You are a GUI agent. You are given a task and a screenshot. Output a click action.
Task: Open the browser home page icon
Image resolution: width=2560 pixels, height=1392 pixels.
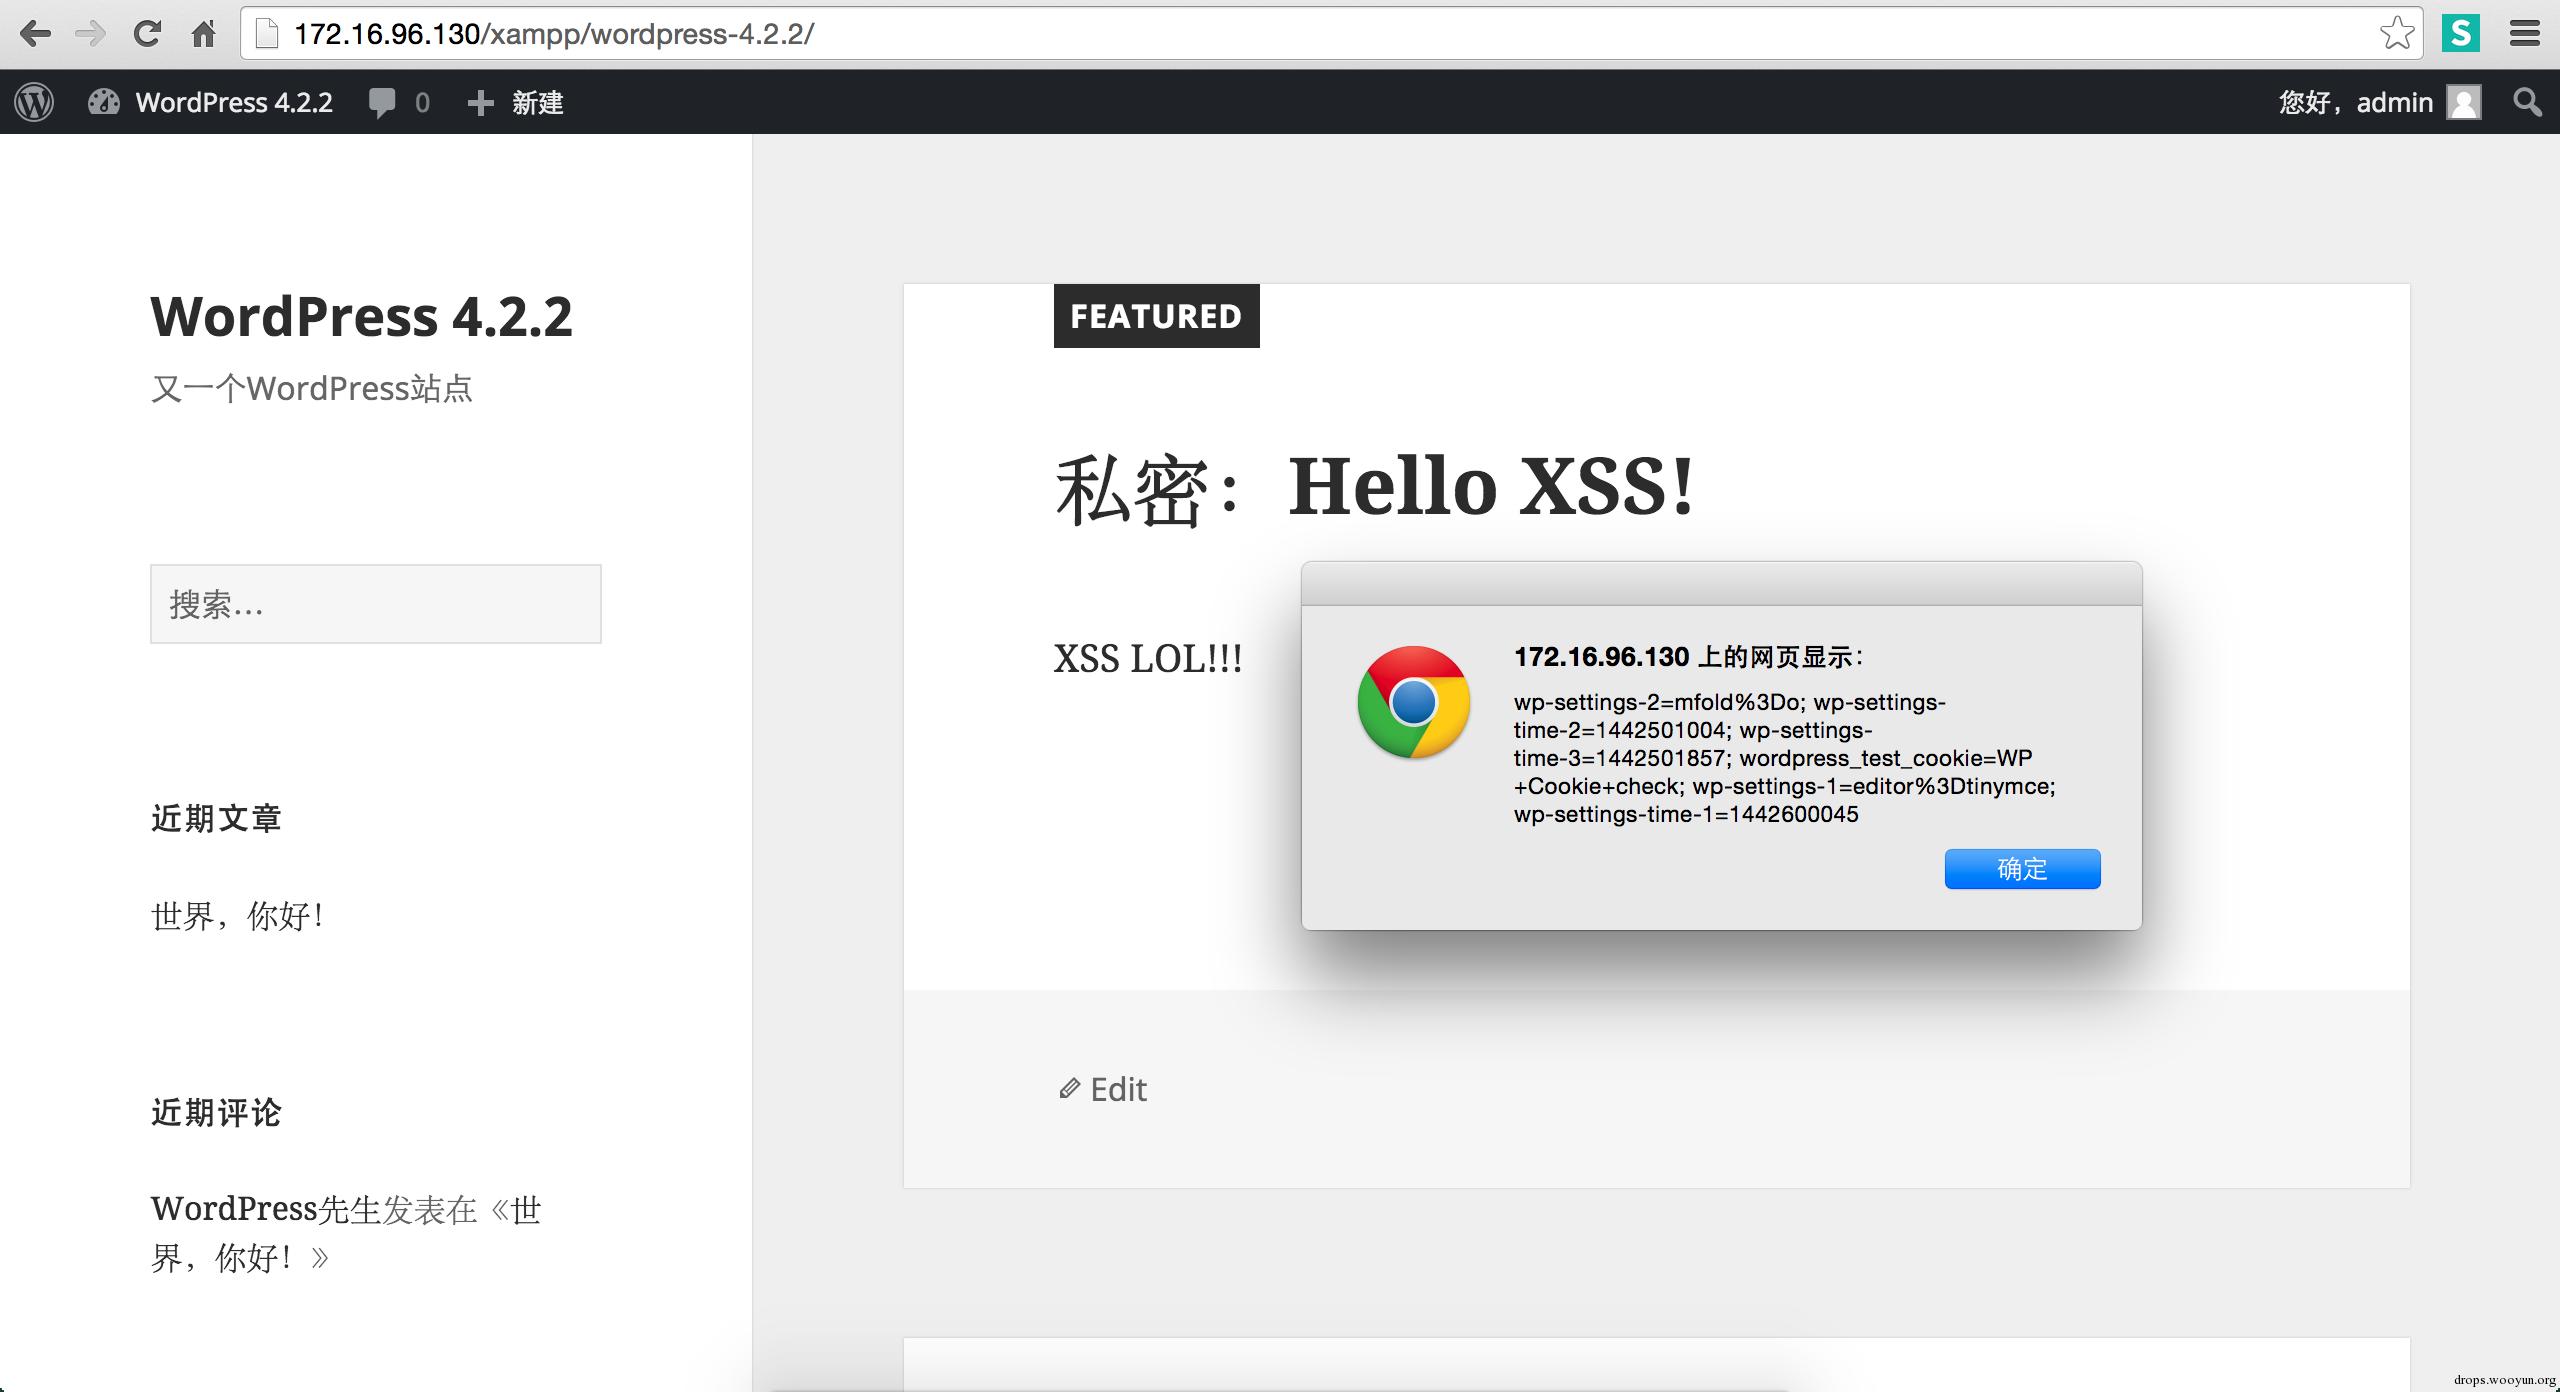point(204,34)
